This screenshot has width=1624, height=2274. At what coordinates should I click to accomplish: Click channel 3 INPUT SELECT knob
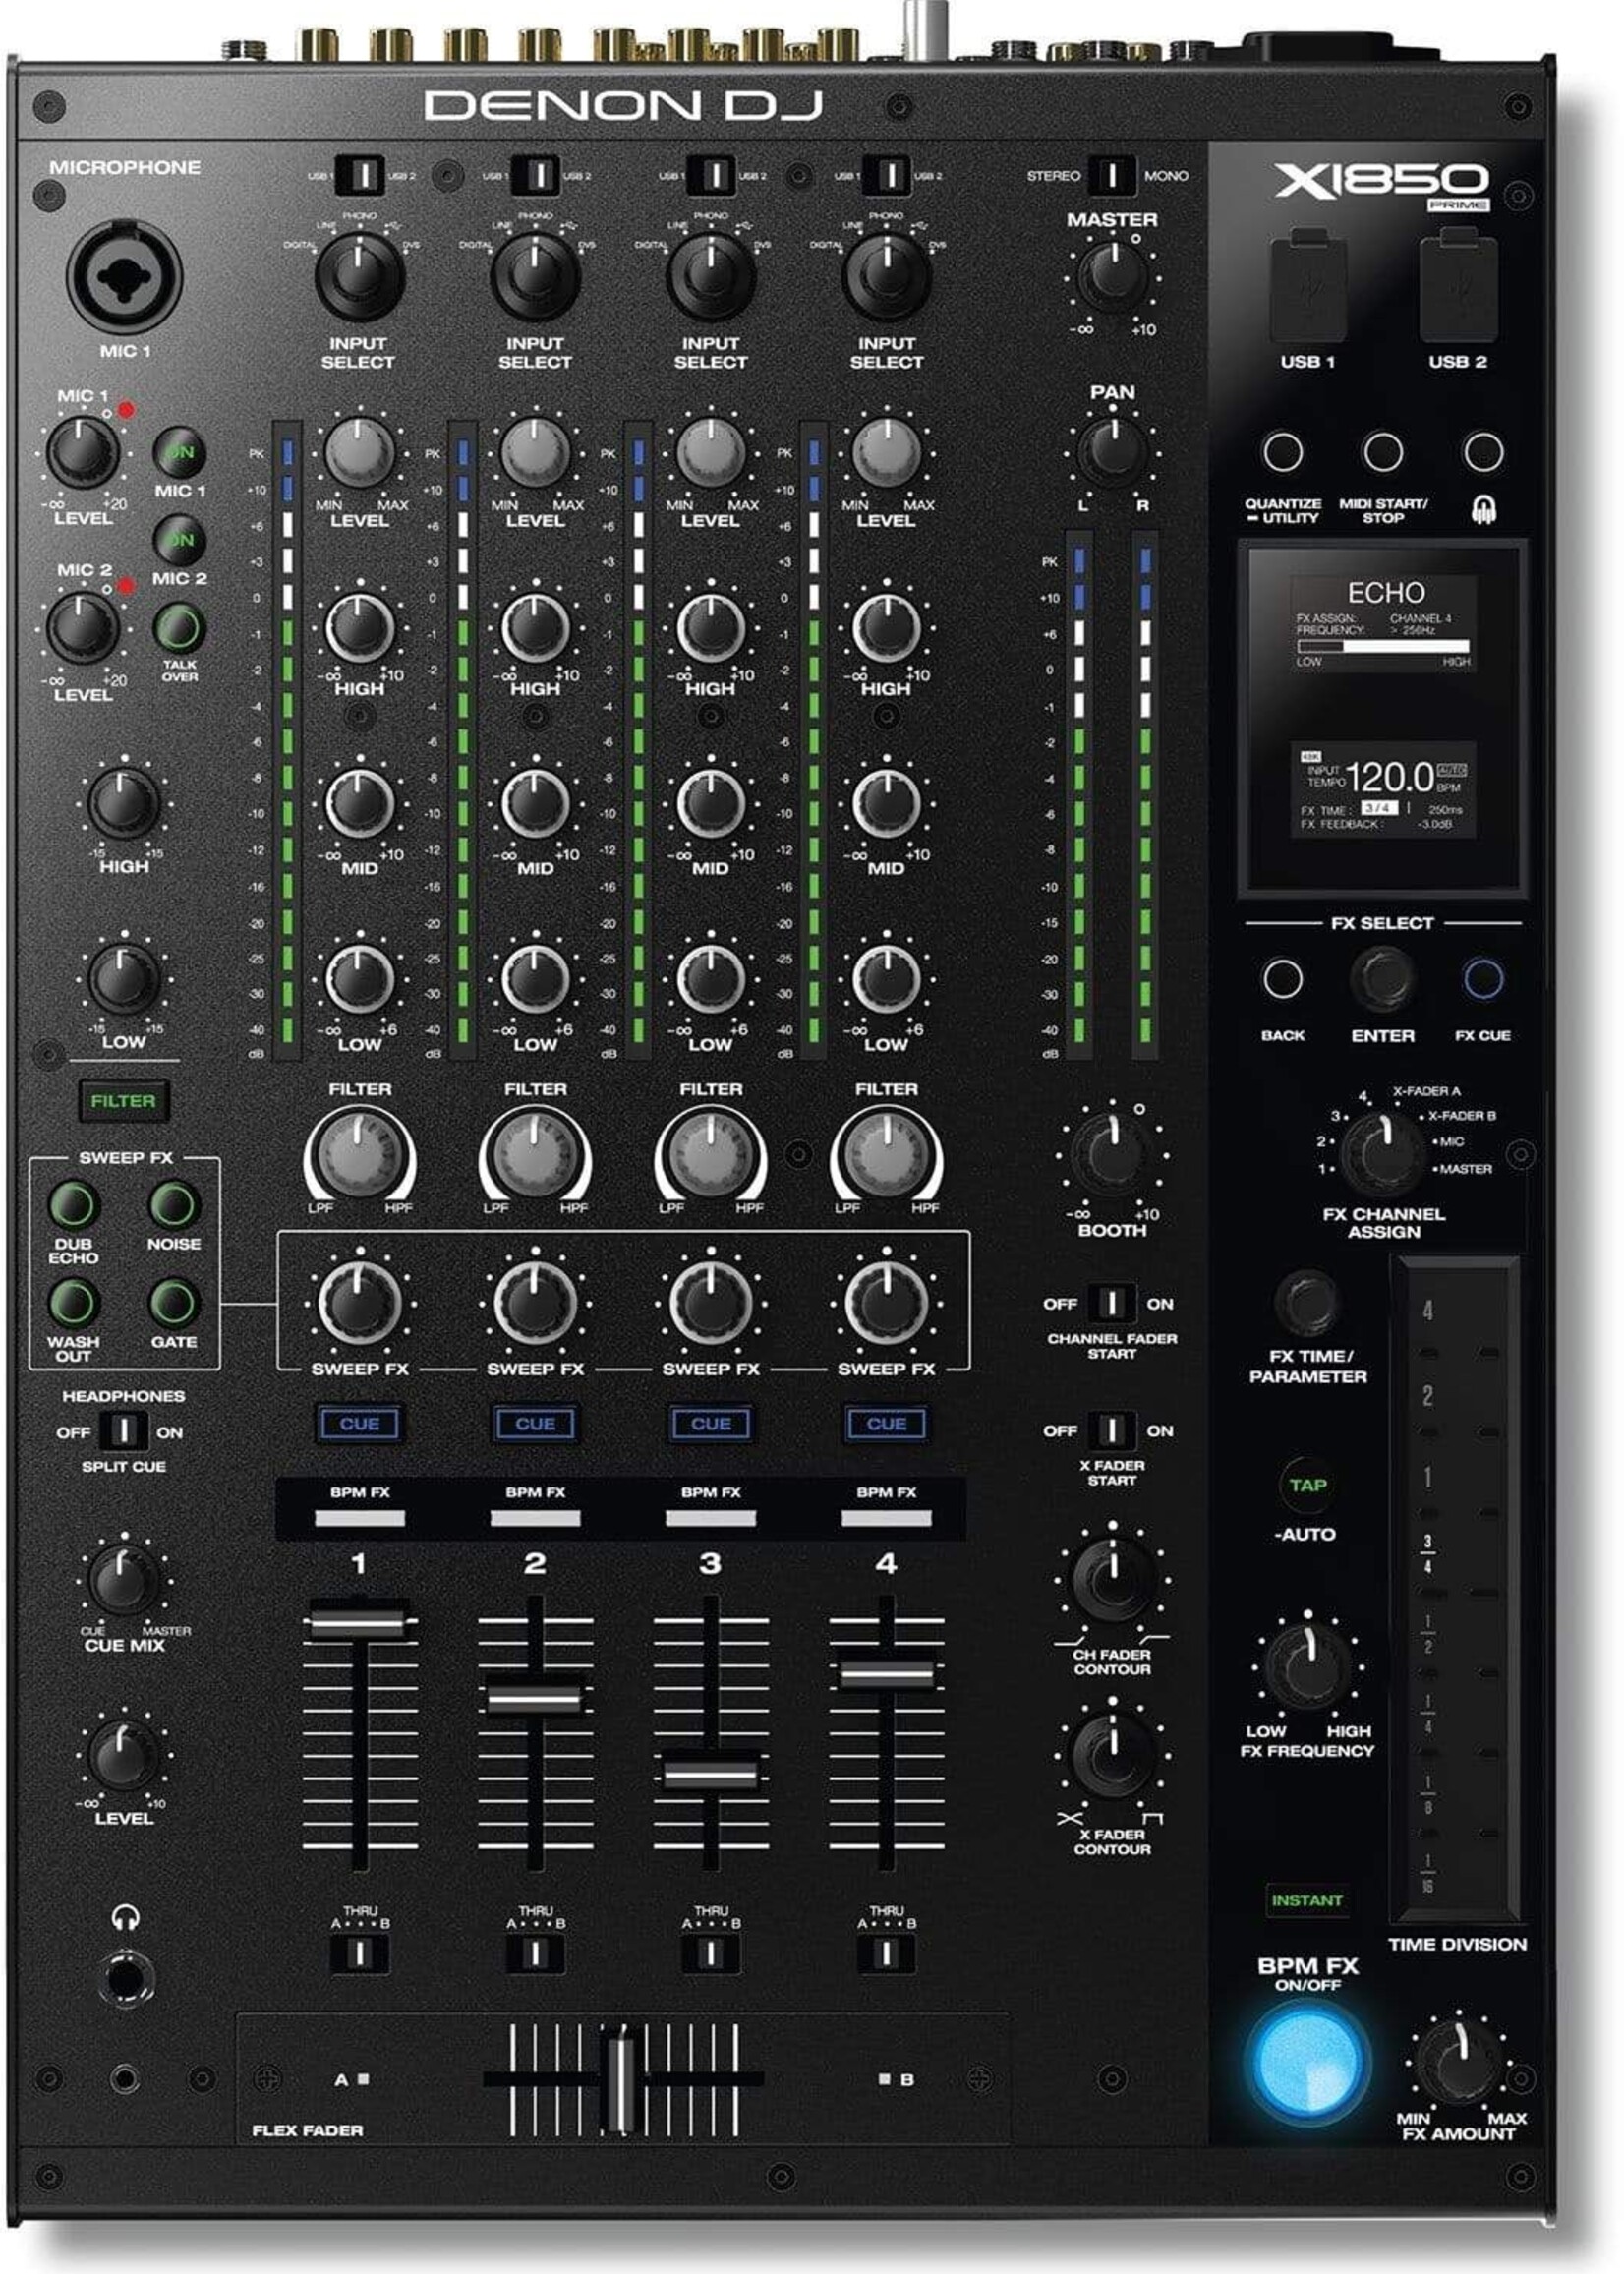tap(711, 275)
